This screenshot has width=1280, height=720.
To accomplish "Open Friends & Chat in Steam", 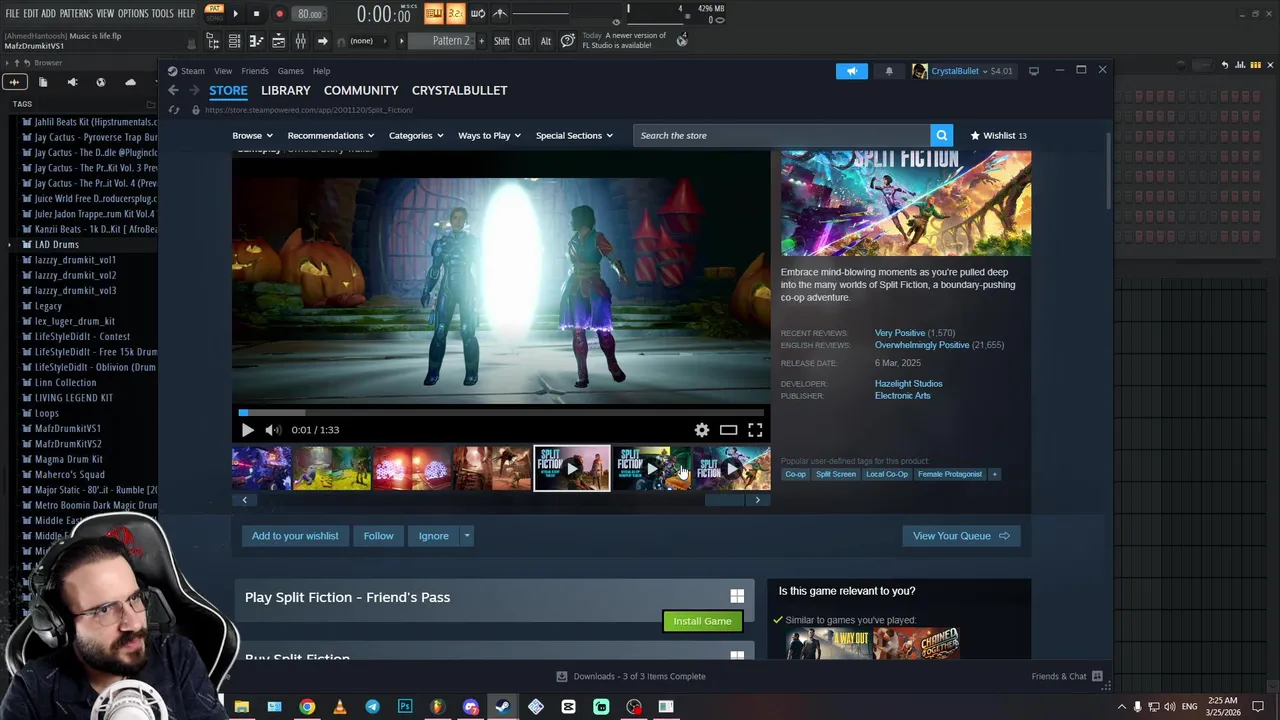I will click(1066, 676).
